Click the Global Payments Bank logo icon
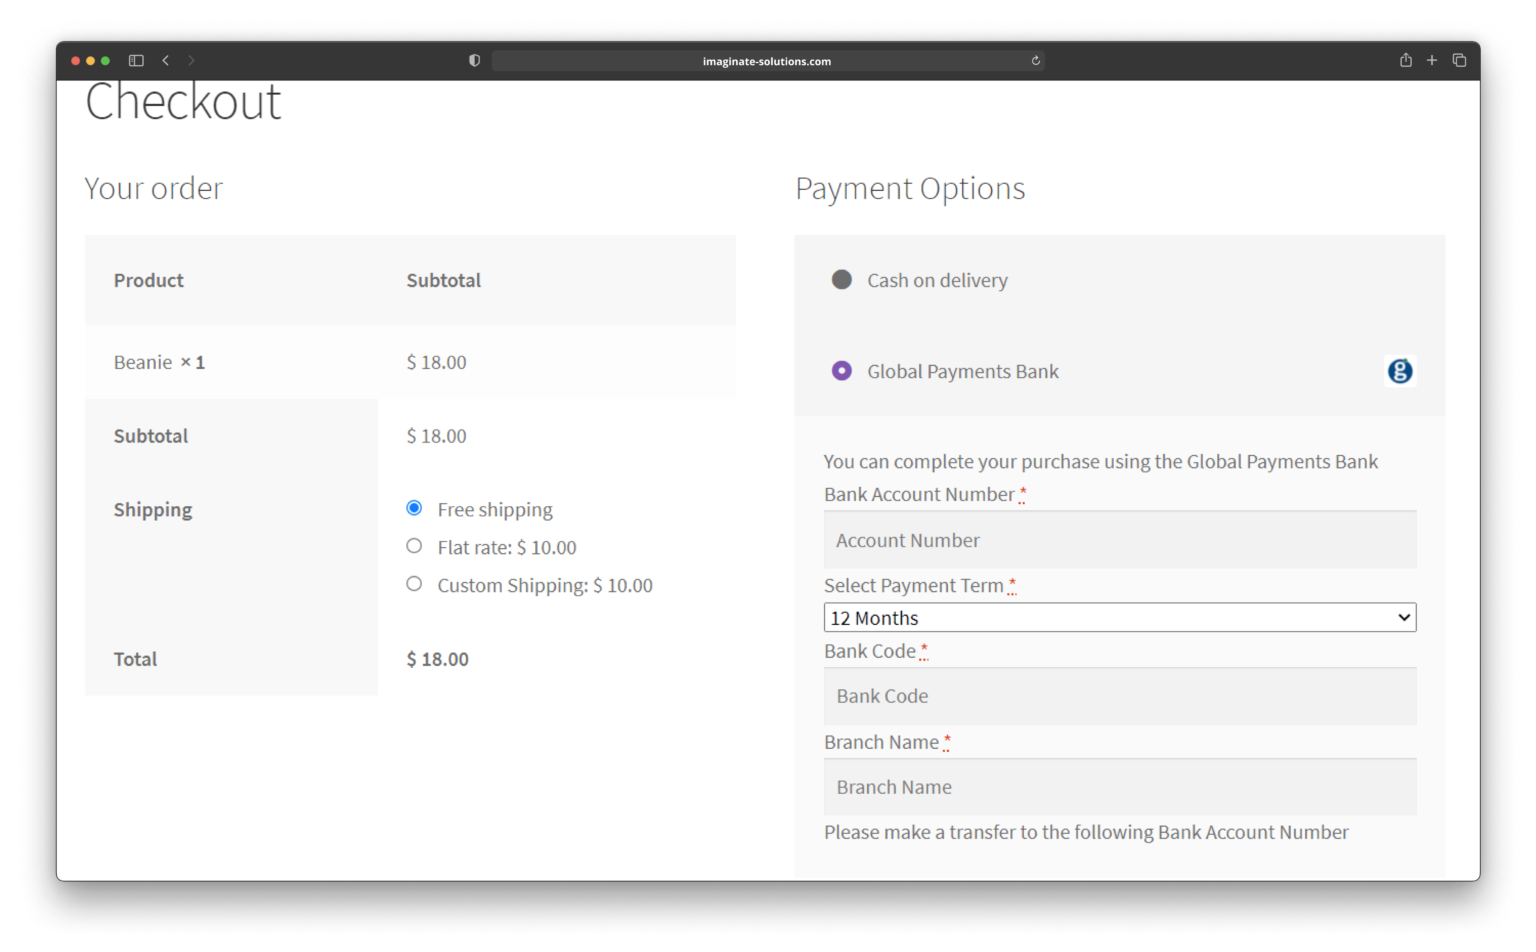The width and height of the screenshot is (1536, 952). click(x=1400, y=371)
